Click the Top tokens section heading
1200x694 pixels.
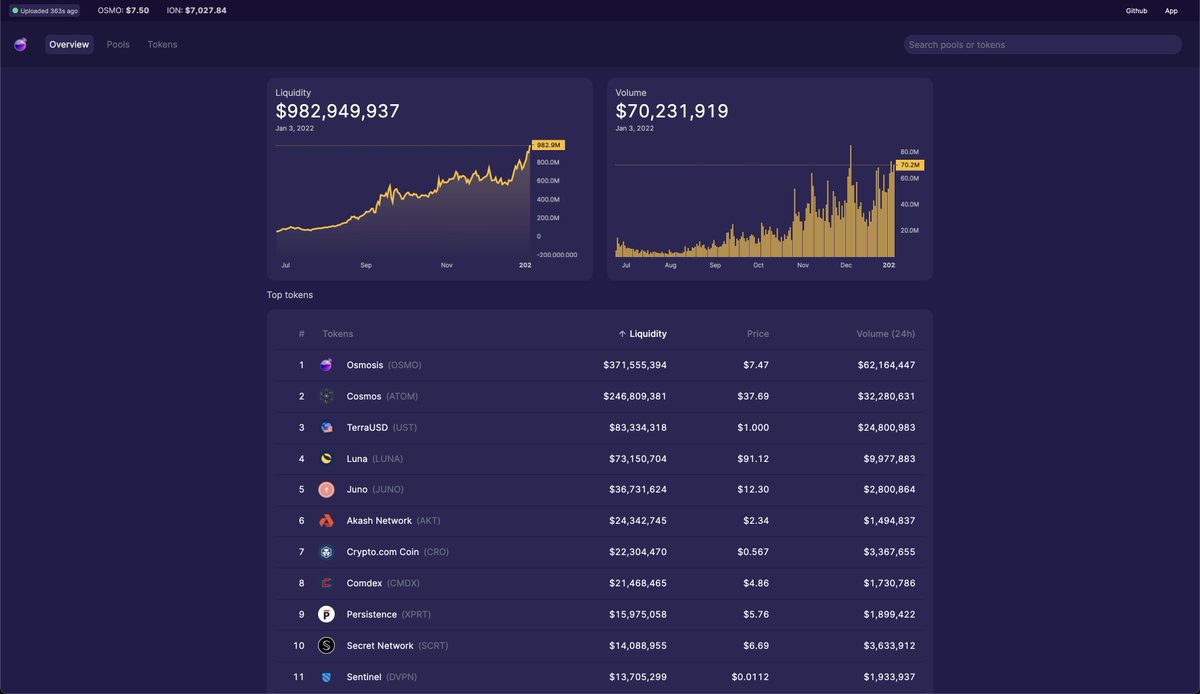(x=290, y=295)
